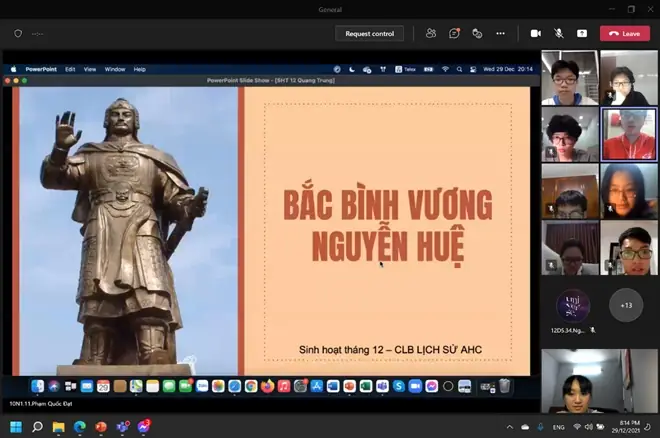Click the Spotlight search magnifier icon
This screenshot has height=438, width=660.
[x=459, y=69]
